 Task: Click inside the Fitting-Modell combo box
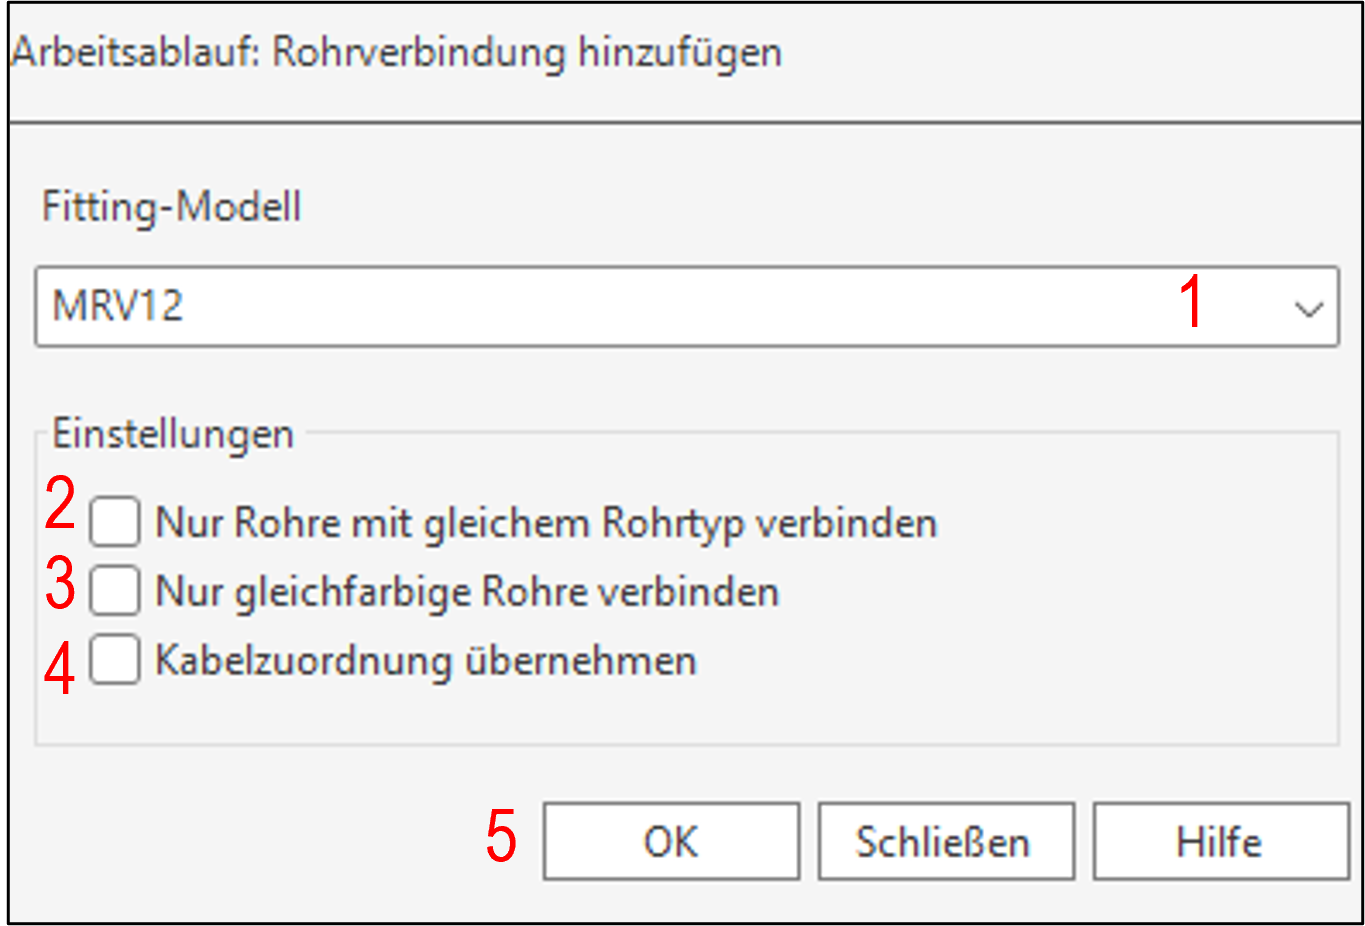click(x=400, y=307)
